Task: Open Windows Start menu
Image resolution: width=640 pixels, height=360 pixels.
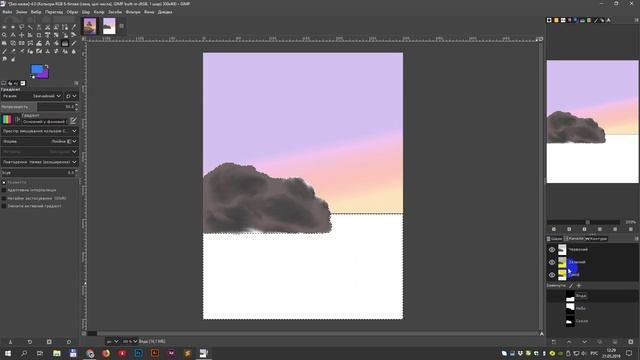Action: pos(7,353)
